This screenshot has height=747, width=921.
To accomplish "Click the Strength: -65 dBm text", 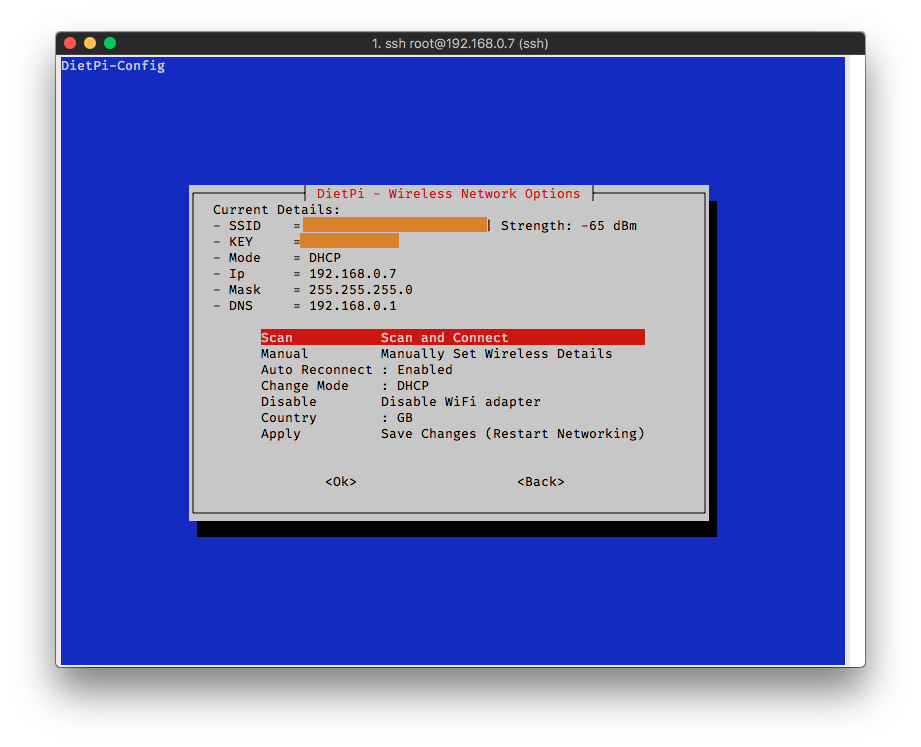I will (x=569, y=226).
